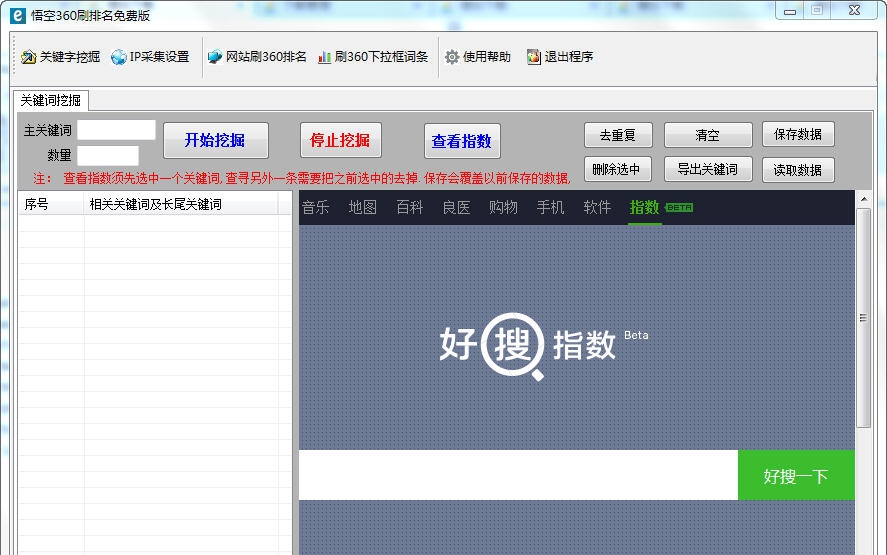Viewport: 887px width, 555px height.
Task: Focus the 数量 input field
Action: point(107,155)
